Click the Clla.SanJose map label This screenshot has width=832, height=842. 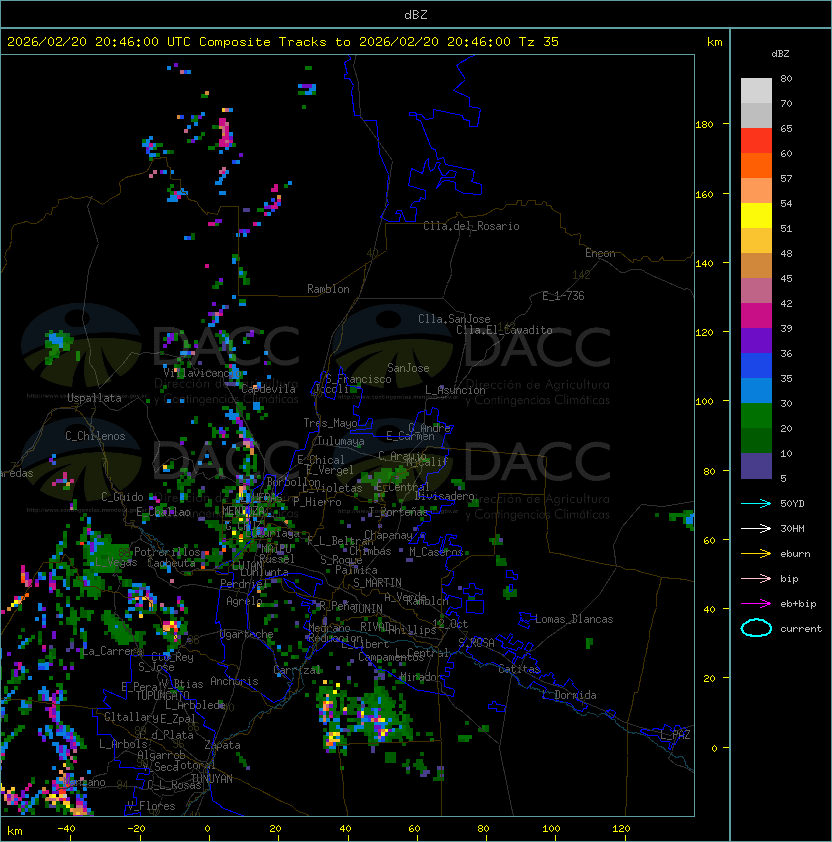(x=454, y=319)
